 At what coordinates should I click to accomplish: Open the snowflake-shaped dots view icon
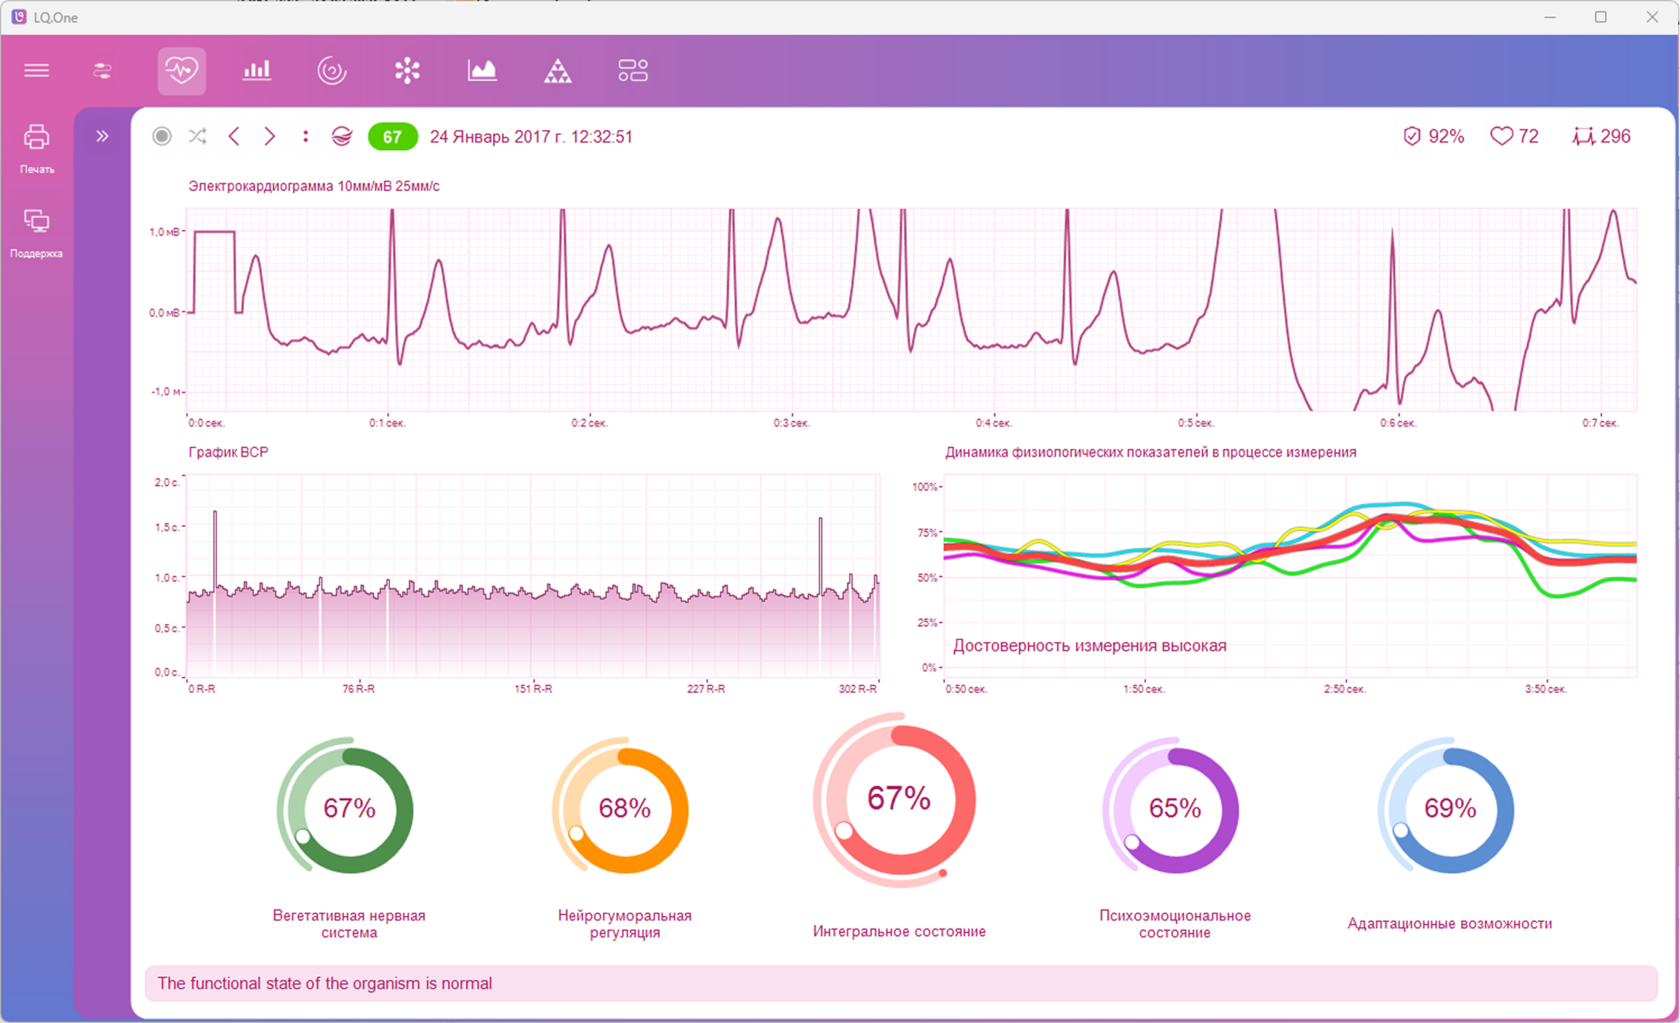point(407,70)
